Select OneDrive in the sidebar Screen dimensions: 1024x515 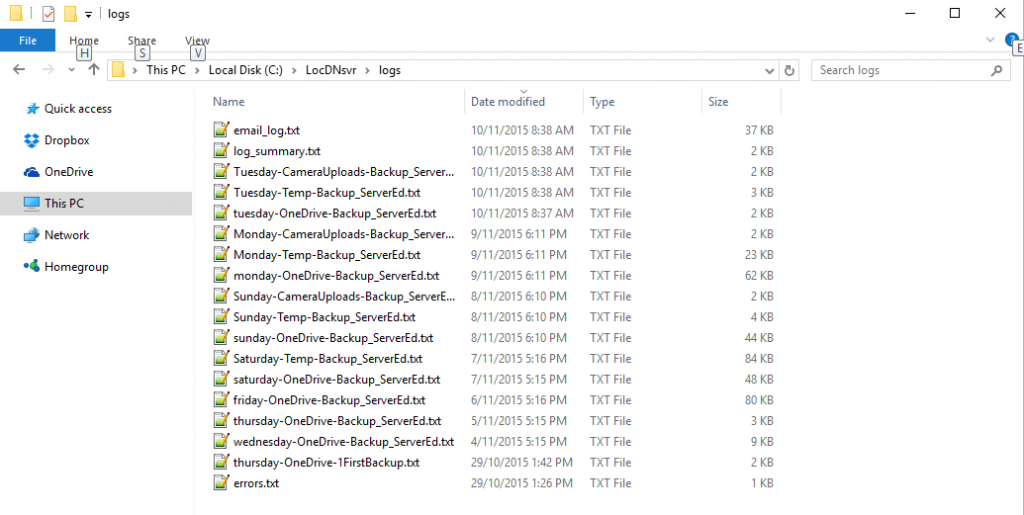pyautogui.click(x=68, y=172)
